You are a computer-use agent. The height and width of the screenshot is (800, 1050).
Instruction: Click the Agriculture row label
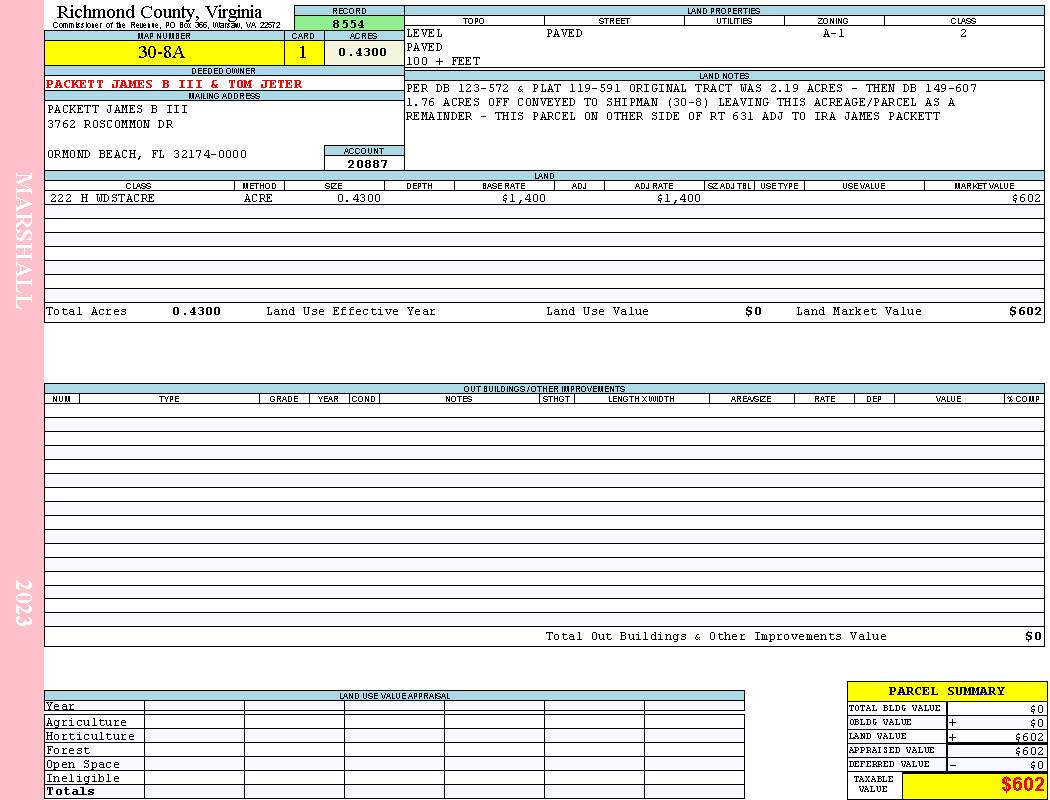[86, 722]
